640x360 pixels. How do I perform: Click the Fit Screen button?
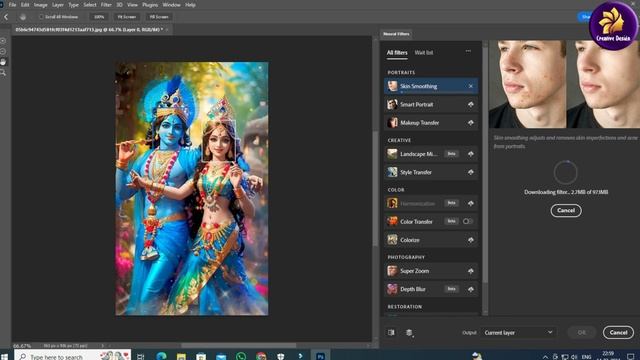point(127,17)
